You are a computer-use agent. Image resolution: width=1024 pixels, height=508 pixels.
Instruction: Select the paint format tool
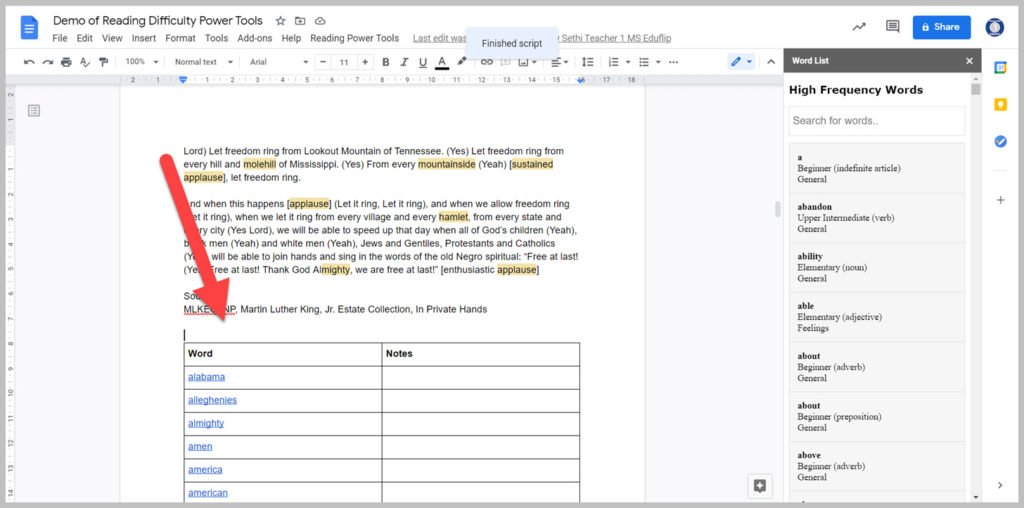(x=103, y=62)
